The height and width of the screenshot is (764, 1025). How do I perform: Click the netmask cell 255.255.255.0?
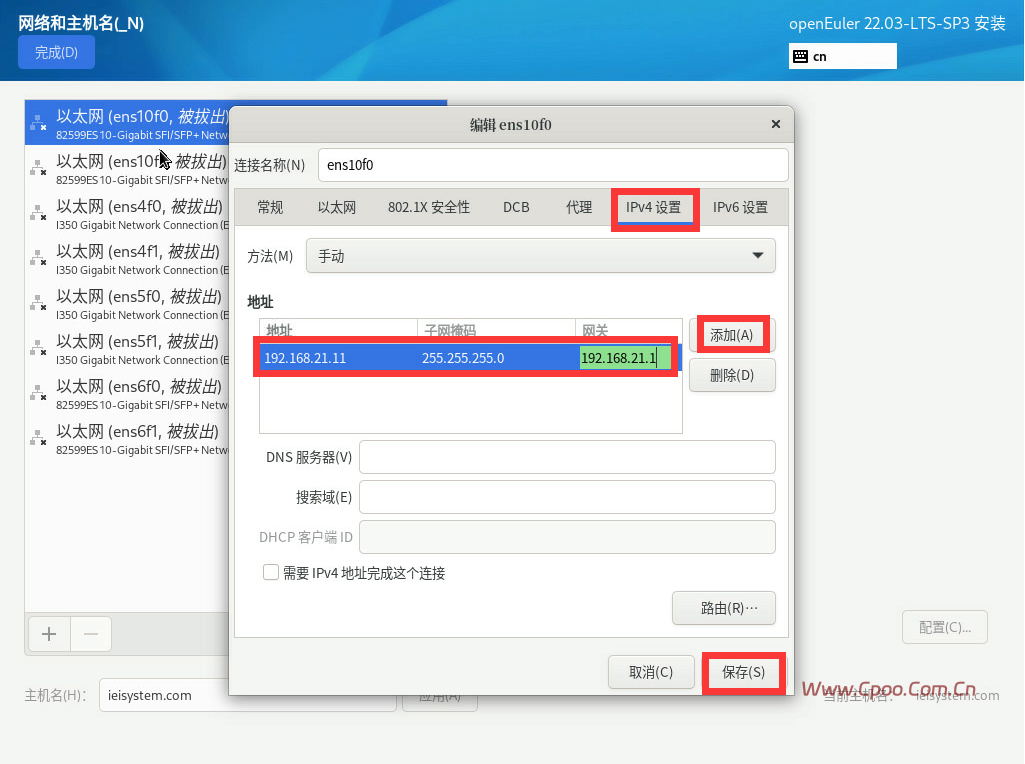pyautogui.click(x=497, y=358)
